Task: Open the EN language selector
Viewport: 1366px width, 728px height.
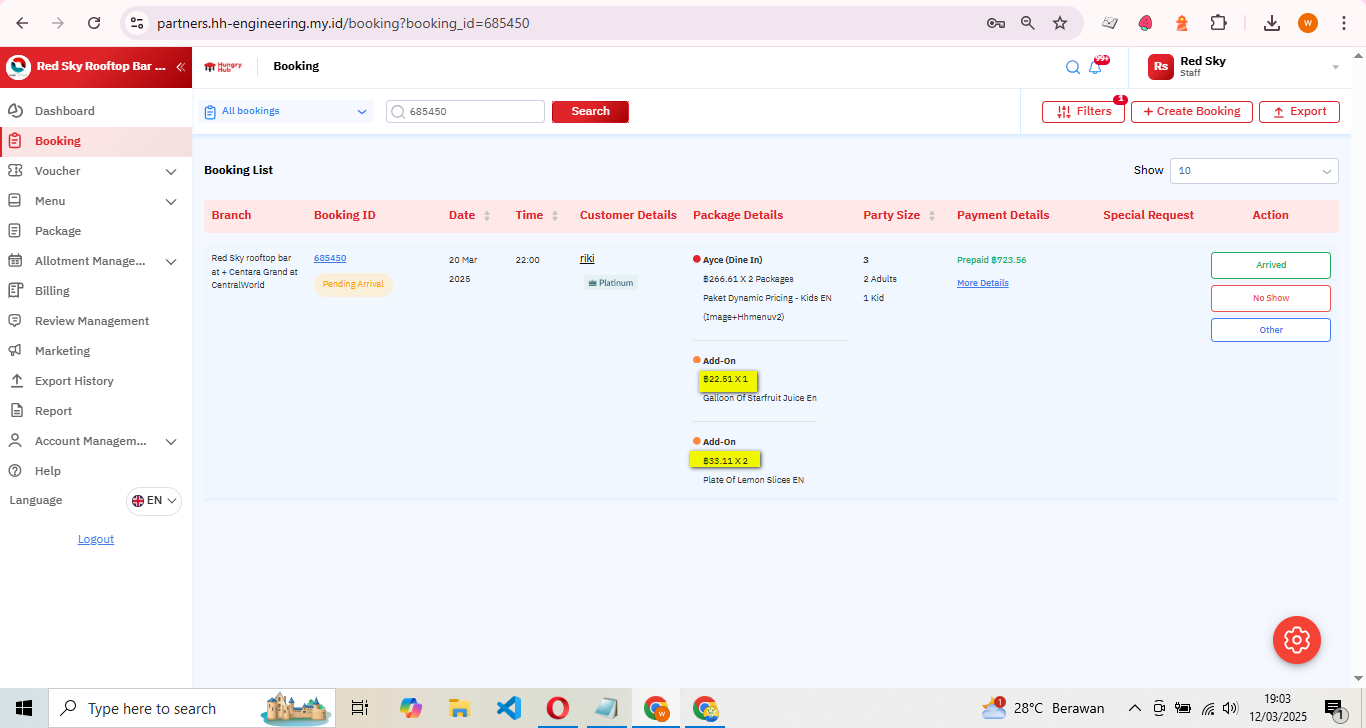Action: click(154, 501)
